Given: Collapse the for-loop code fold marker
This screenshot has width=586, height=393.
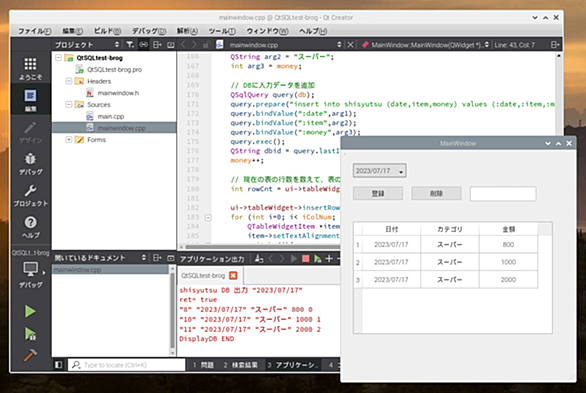Looking at the screenshot, I should point(208,217).
